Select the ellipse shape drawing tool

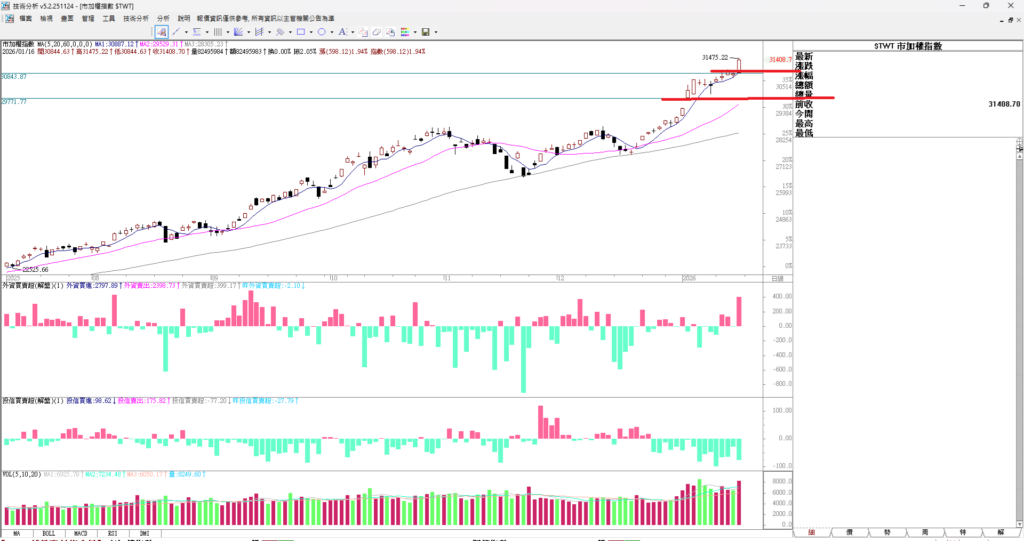tap(322, 32)
